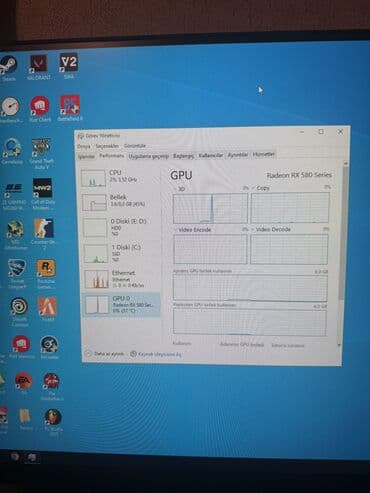Open the Görünüm menu
The width and height of the screenshot is (370, 493).
pyautogui.click(x=135, y=146)
